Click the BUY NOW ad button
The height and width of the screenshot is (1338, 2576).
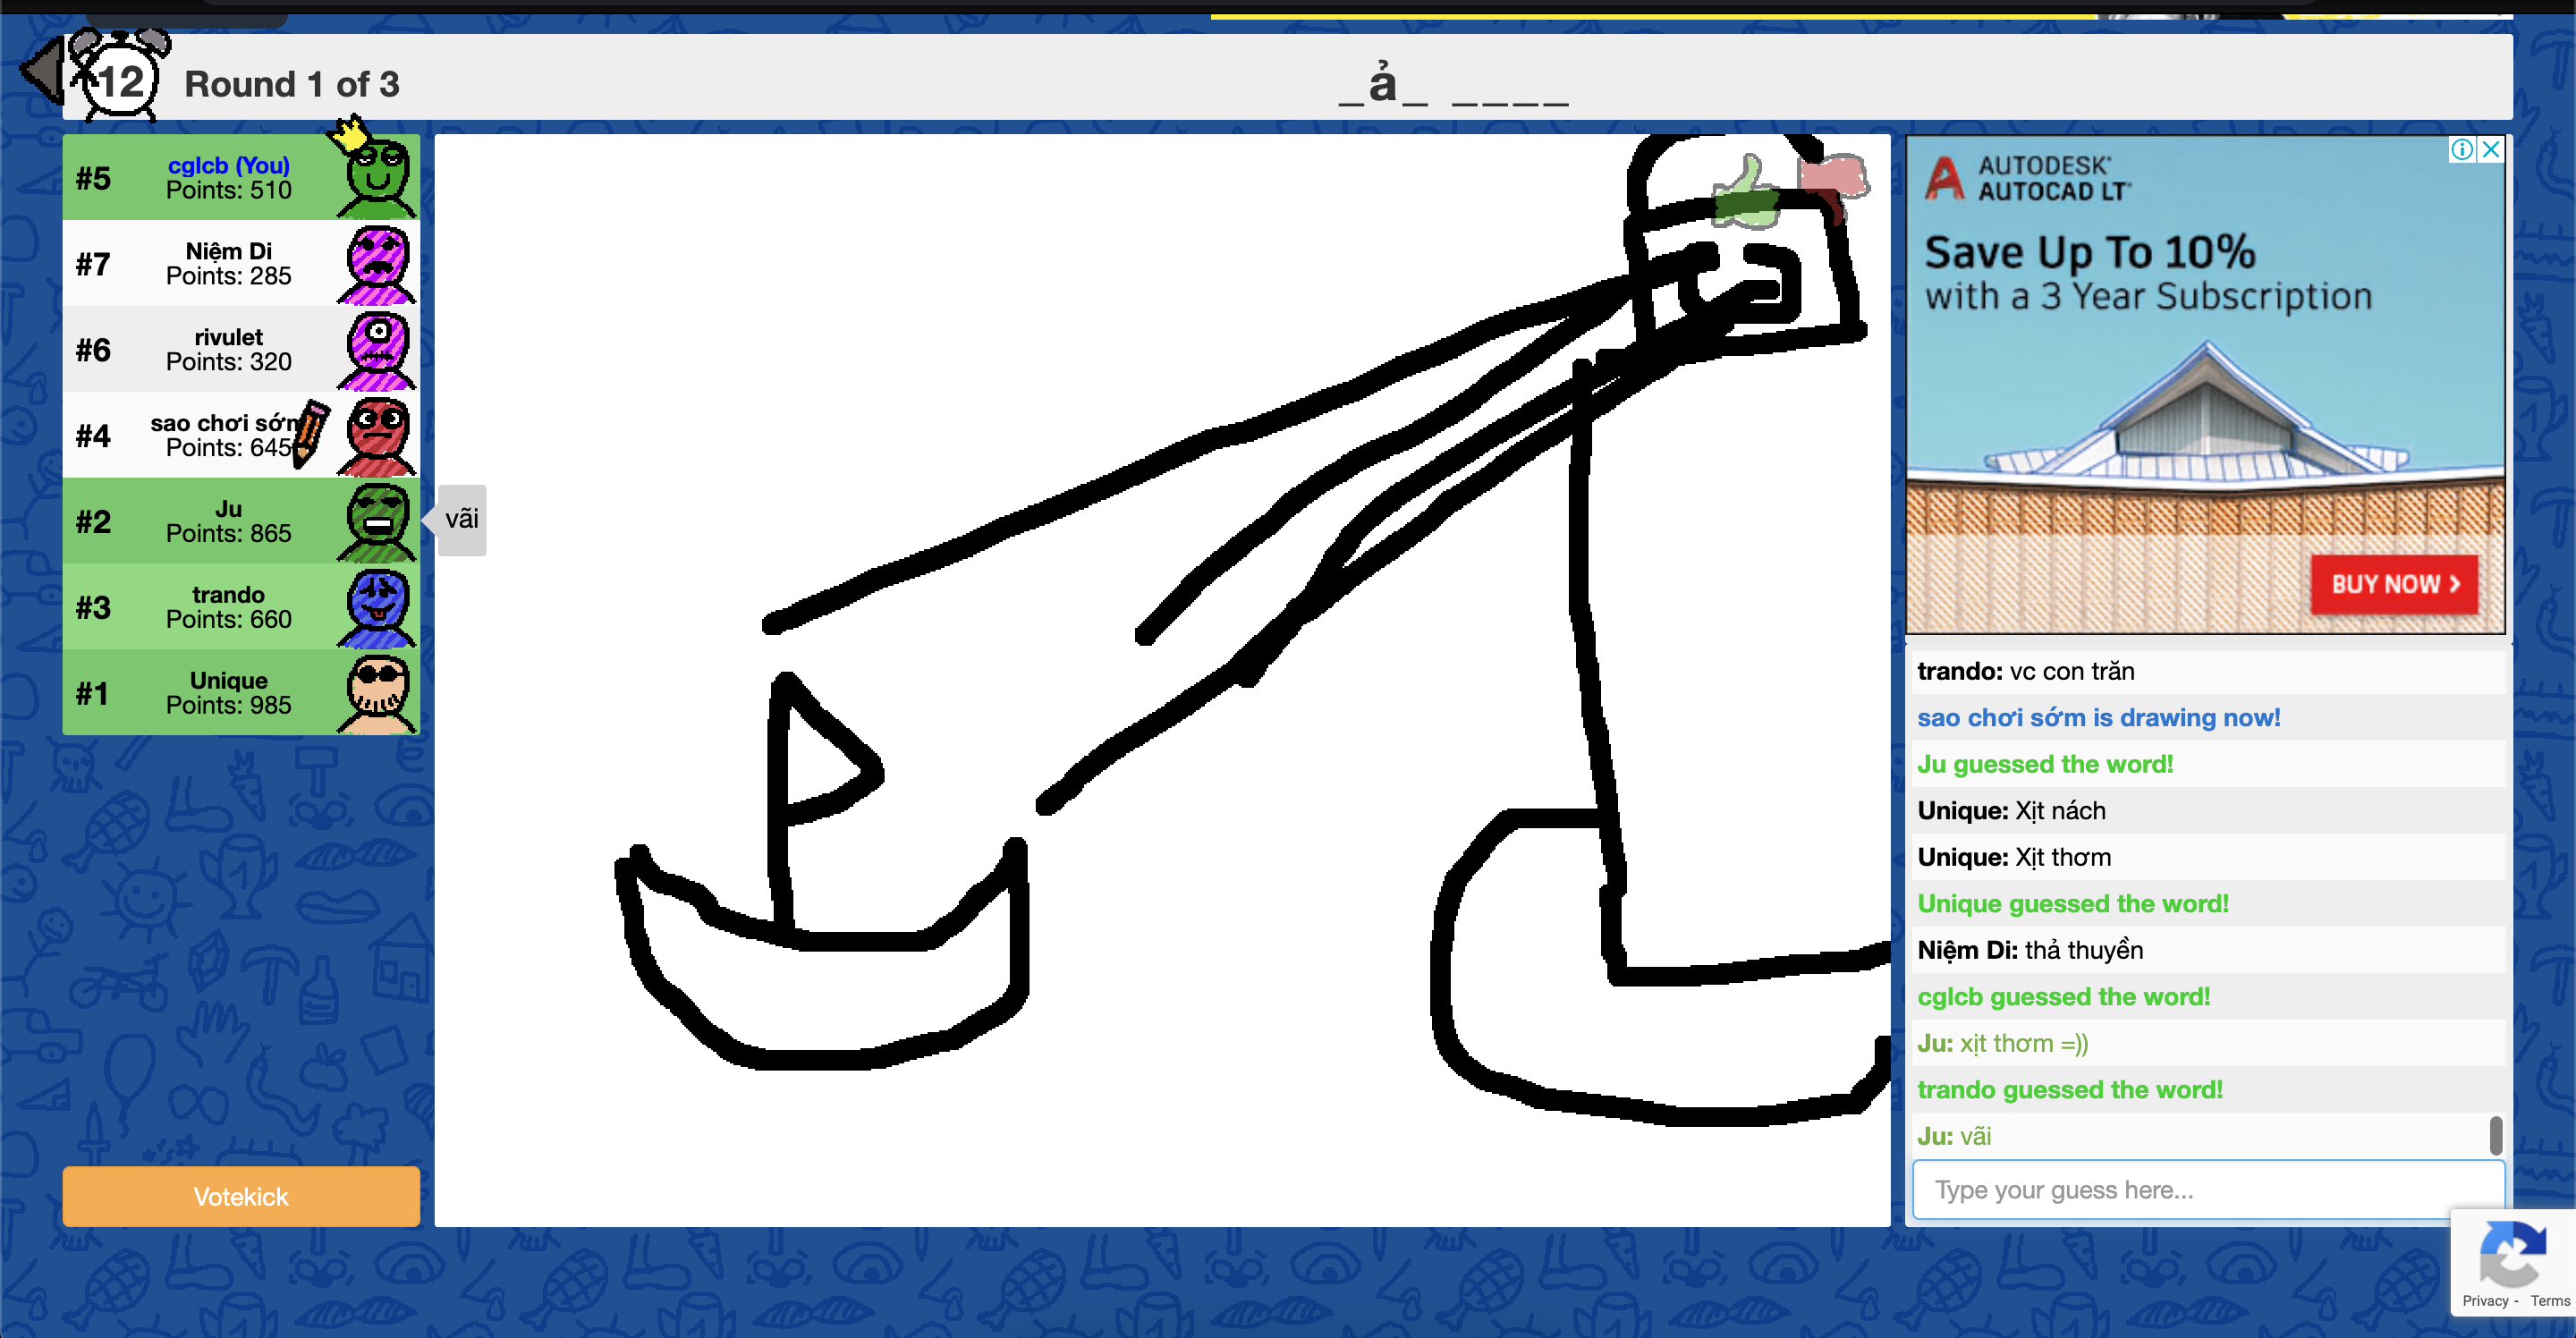(x=2393, y=584)
